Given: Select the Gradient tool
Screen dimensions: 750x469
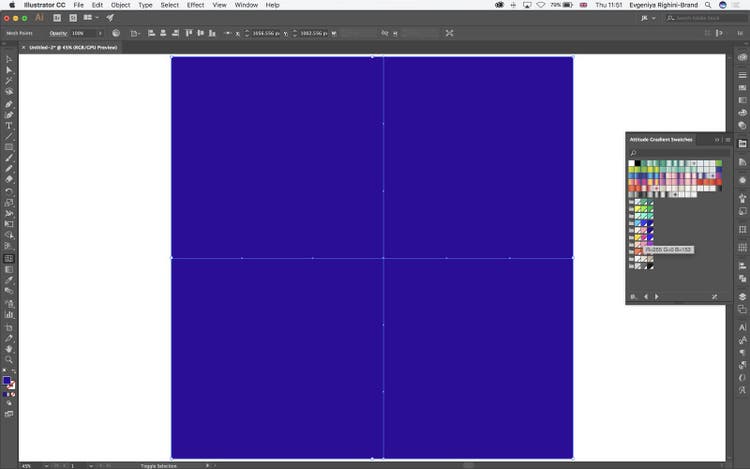Looking at the screenshot, I should click(x=9, y=269).
